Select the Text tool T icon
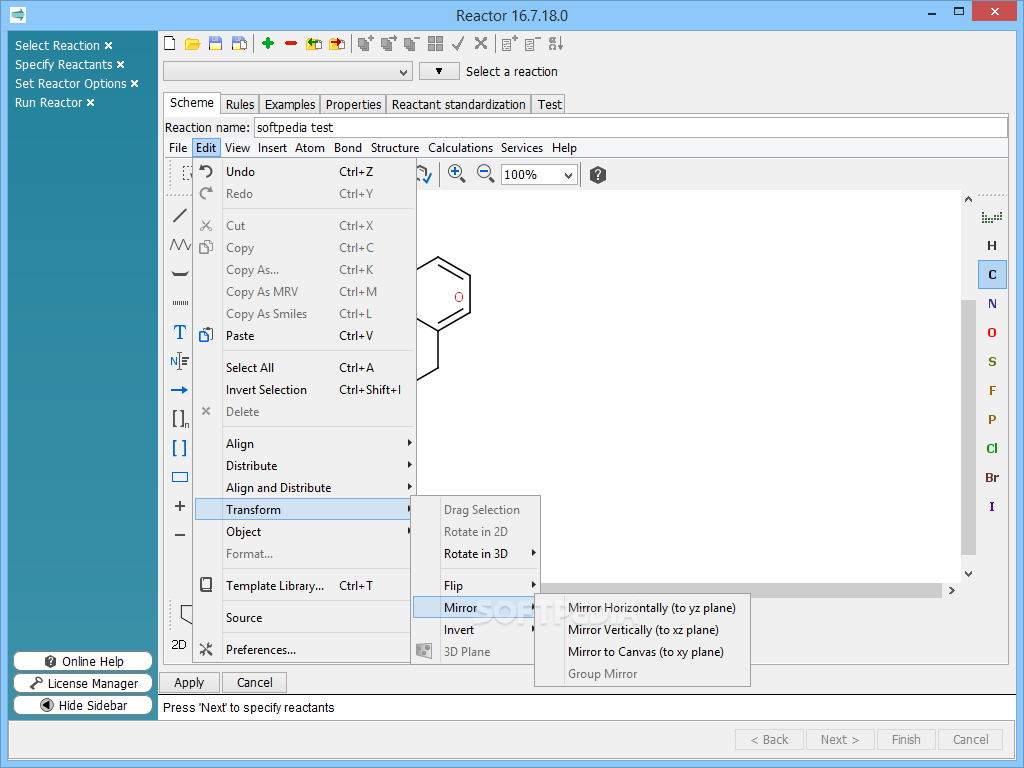 click(x=180, y=332)
